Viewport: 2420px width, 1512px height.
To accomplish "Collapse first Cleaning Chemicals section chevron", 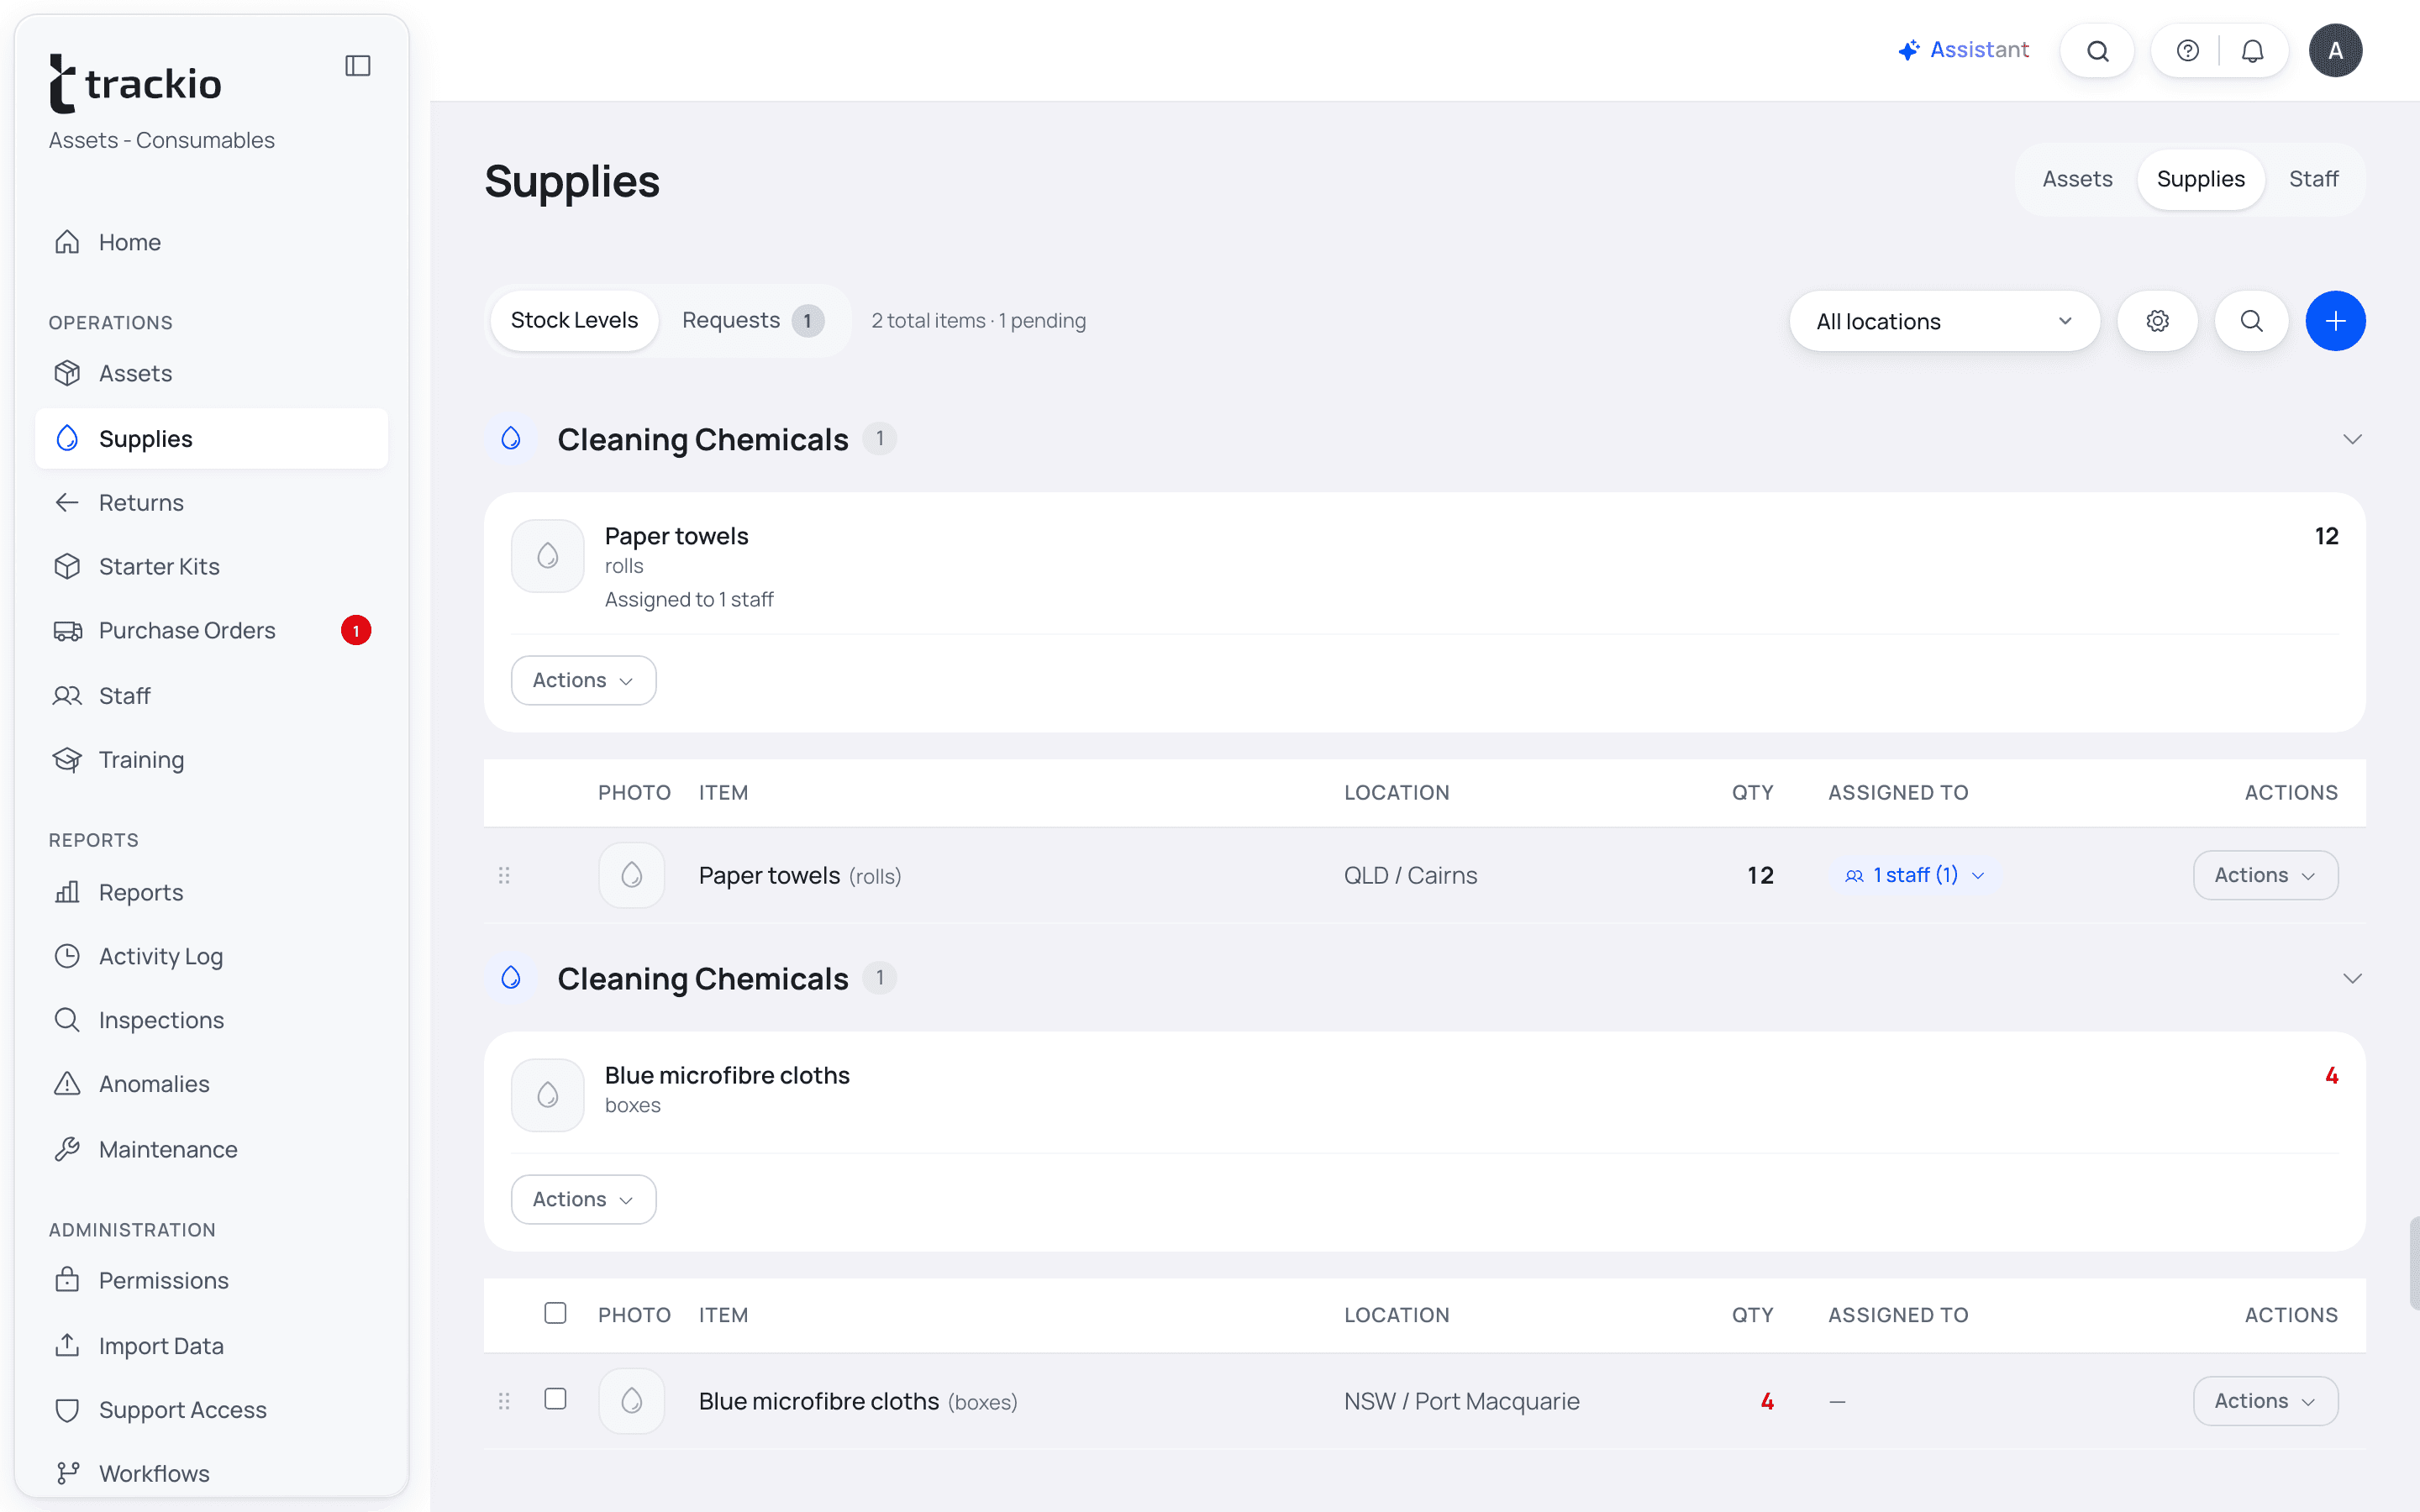I will 2352,439.
